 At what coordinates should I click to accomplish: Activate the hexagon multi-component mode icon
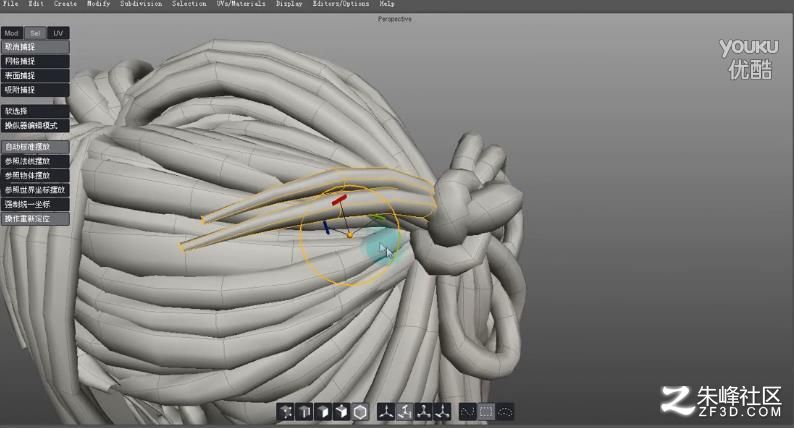tap(360, 412)
